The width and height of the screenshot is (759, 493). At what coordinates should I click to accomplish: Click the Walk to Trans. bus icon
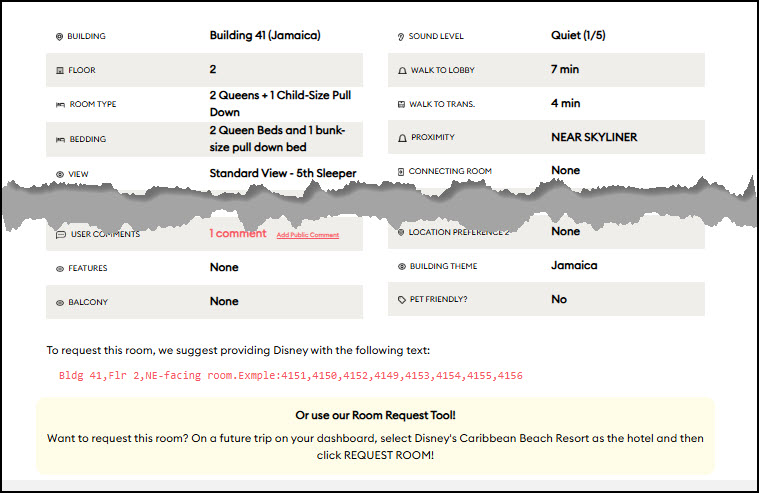[401, 104]
